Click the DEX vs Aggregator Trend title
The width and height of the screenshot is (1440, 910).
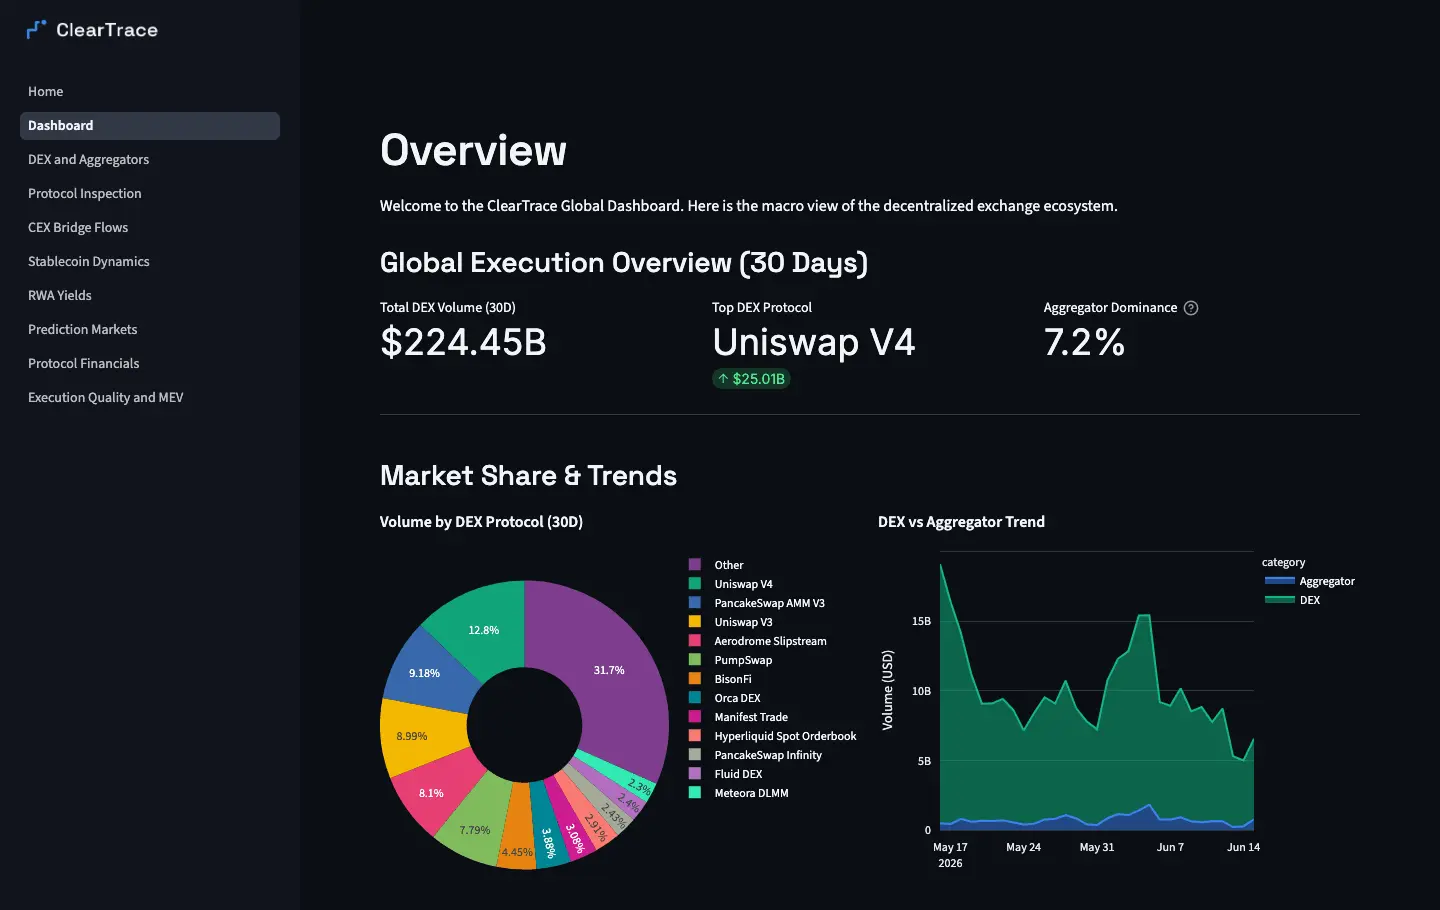point(961,522)
